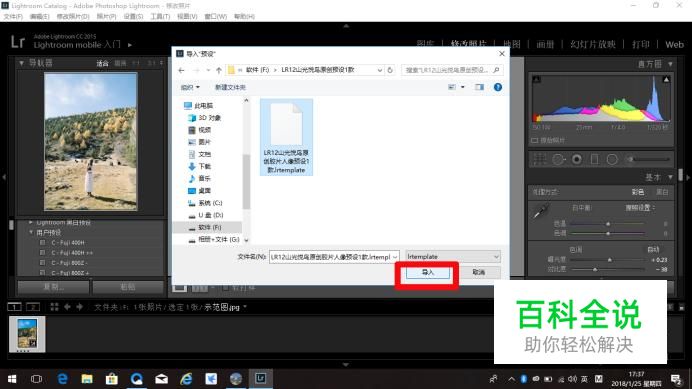Select the Spot Removal tool
Image resolution: width=692 pixels, height=389 pixels.
coord(559,159)
